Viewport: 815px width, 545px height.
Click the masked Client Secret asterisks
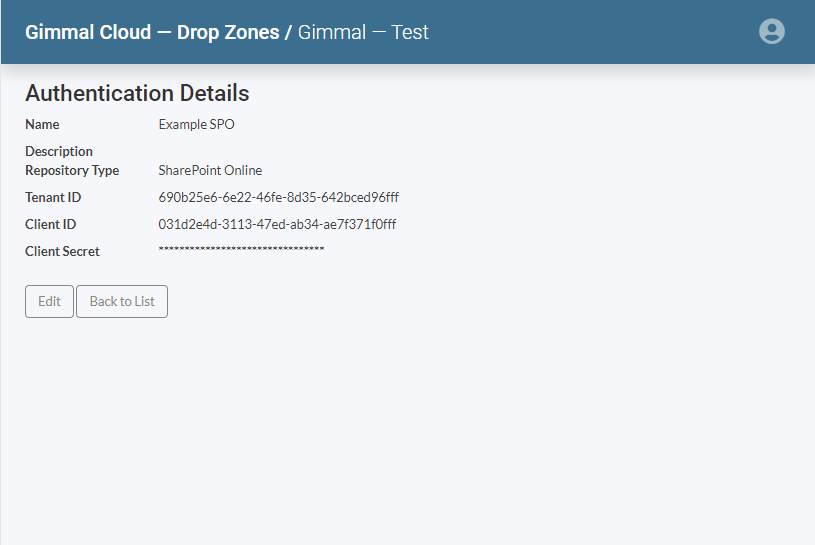tap(241, 249)
